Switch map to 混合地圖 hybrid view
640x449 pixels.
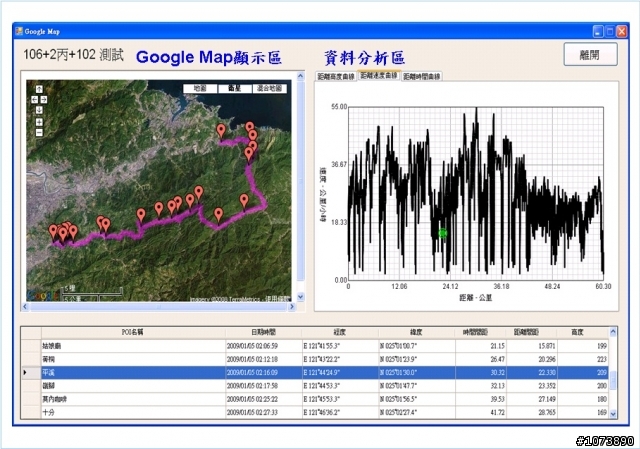pyautogui.click(x=270, y=89)
